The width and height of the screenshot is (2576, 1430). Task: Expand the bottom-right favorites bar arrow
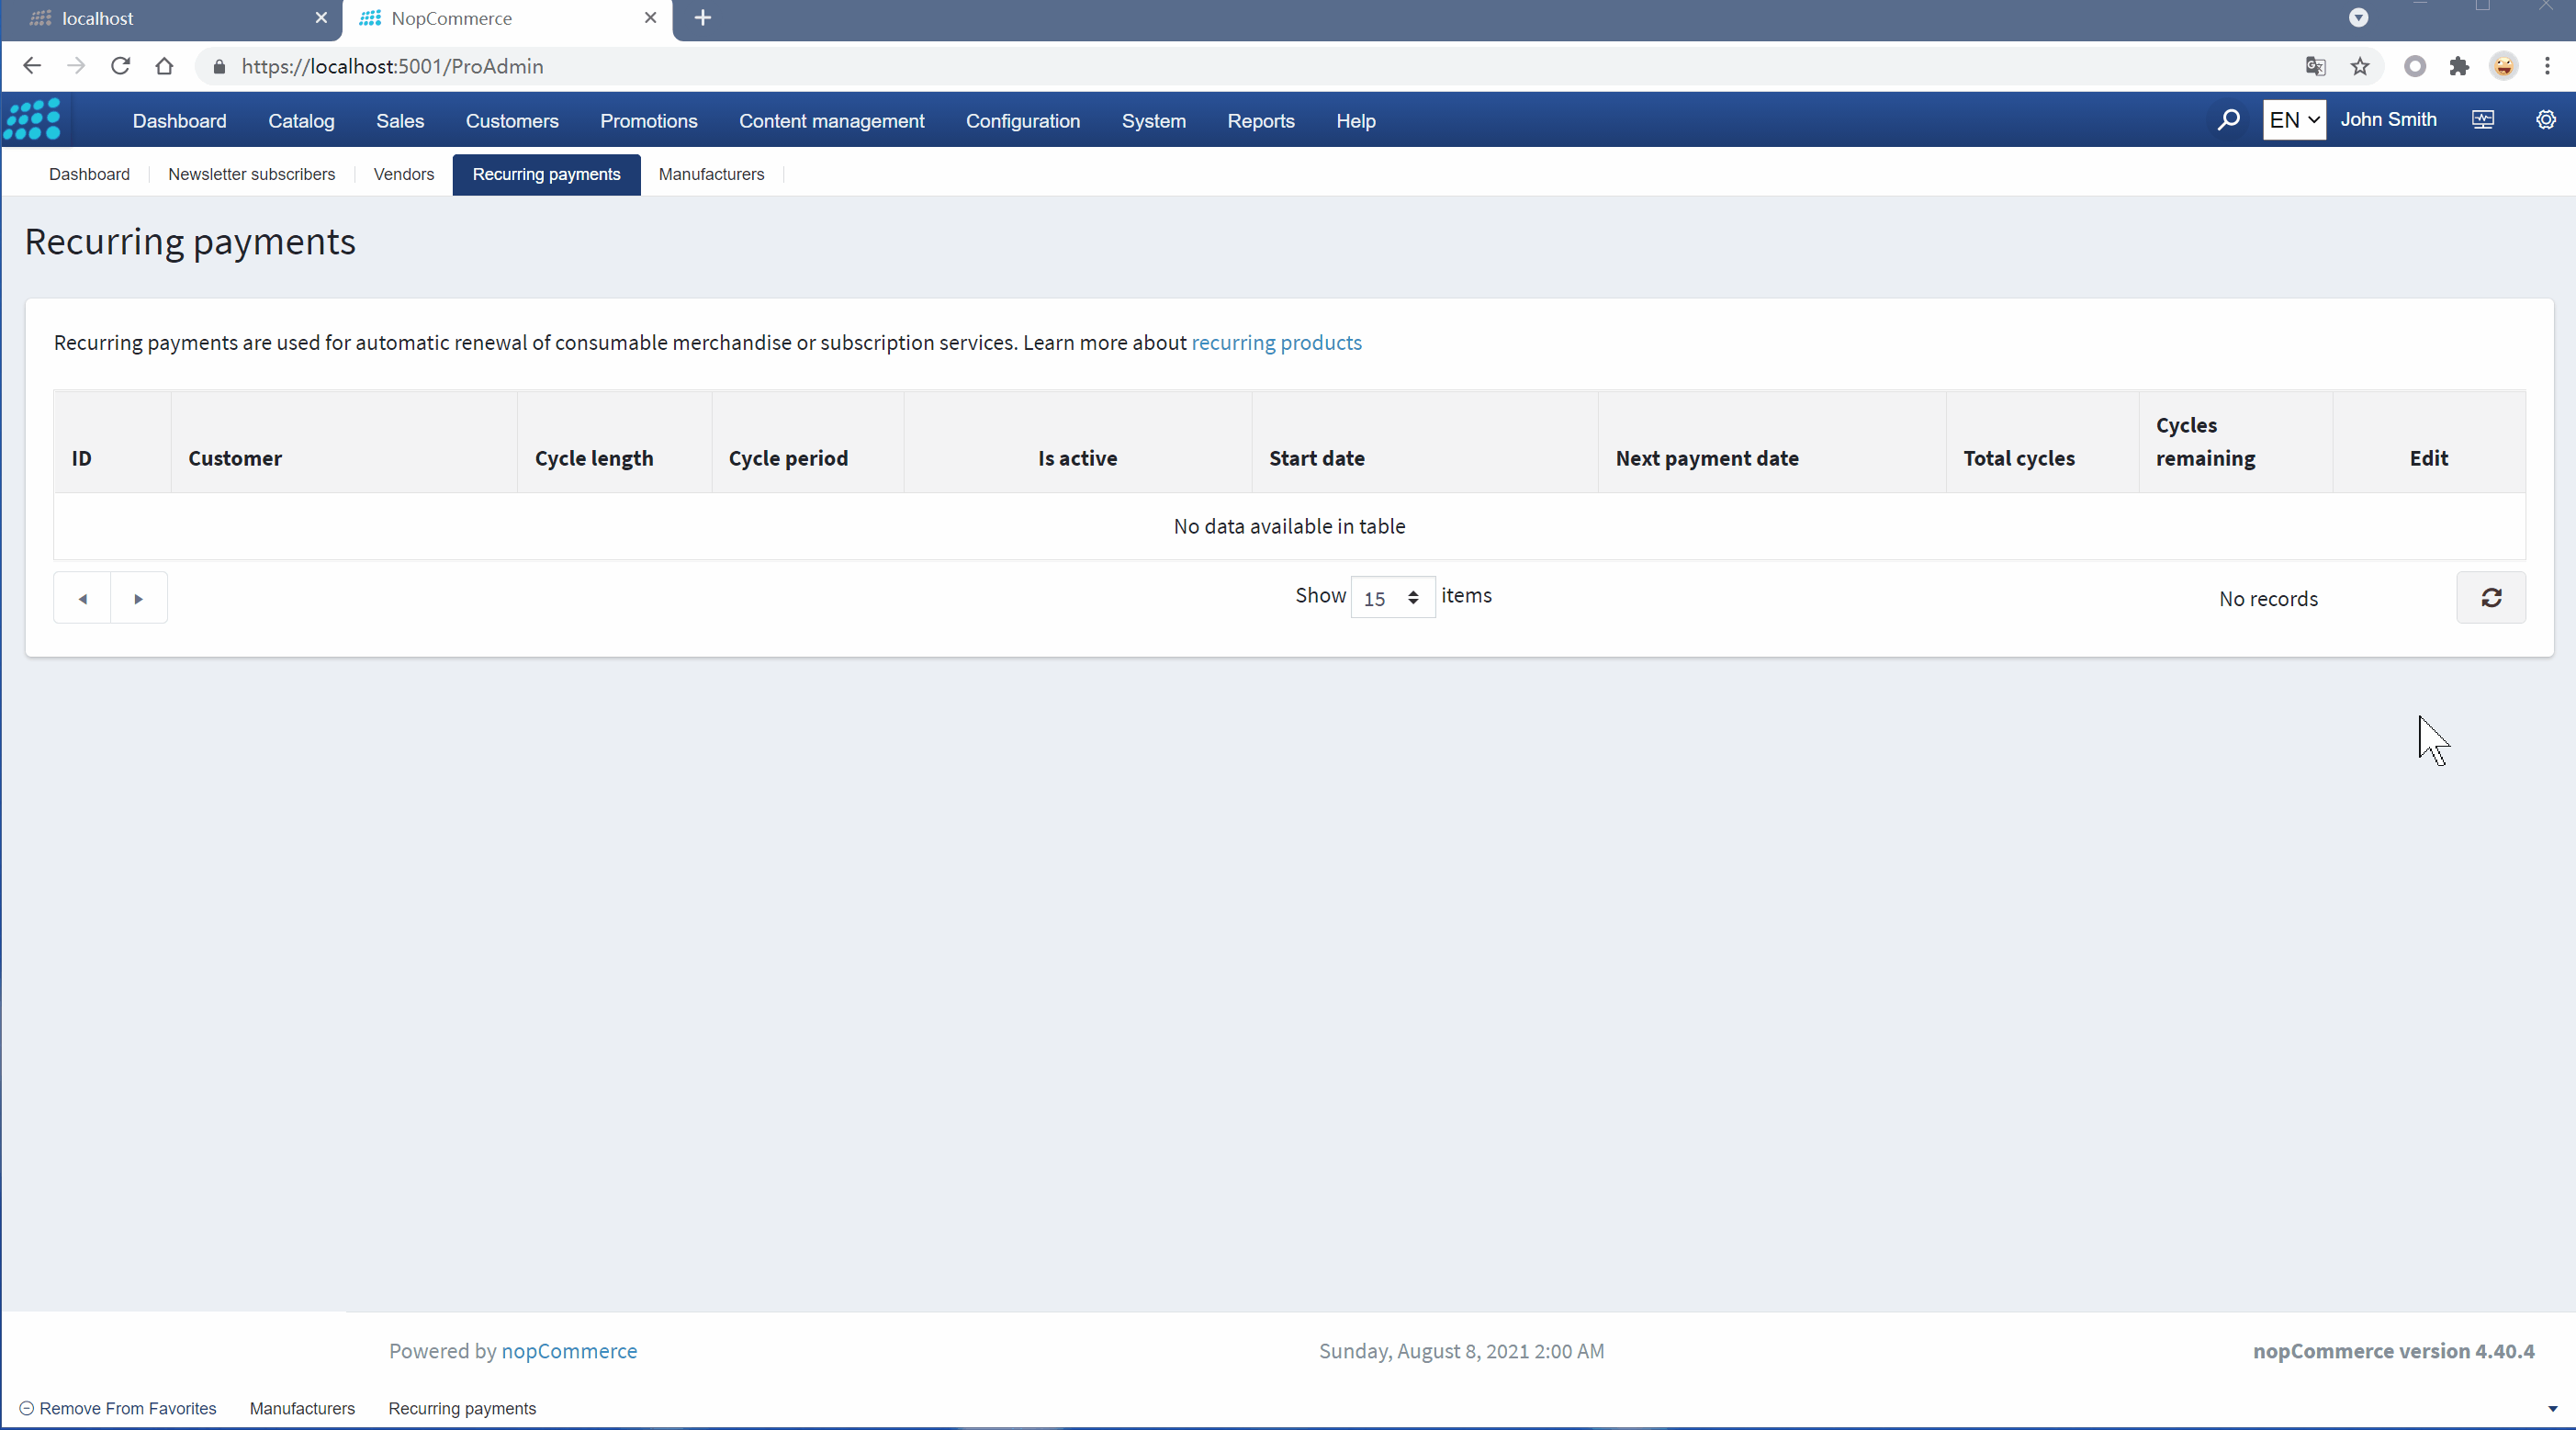[x=2552, y=1408]
